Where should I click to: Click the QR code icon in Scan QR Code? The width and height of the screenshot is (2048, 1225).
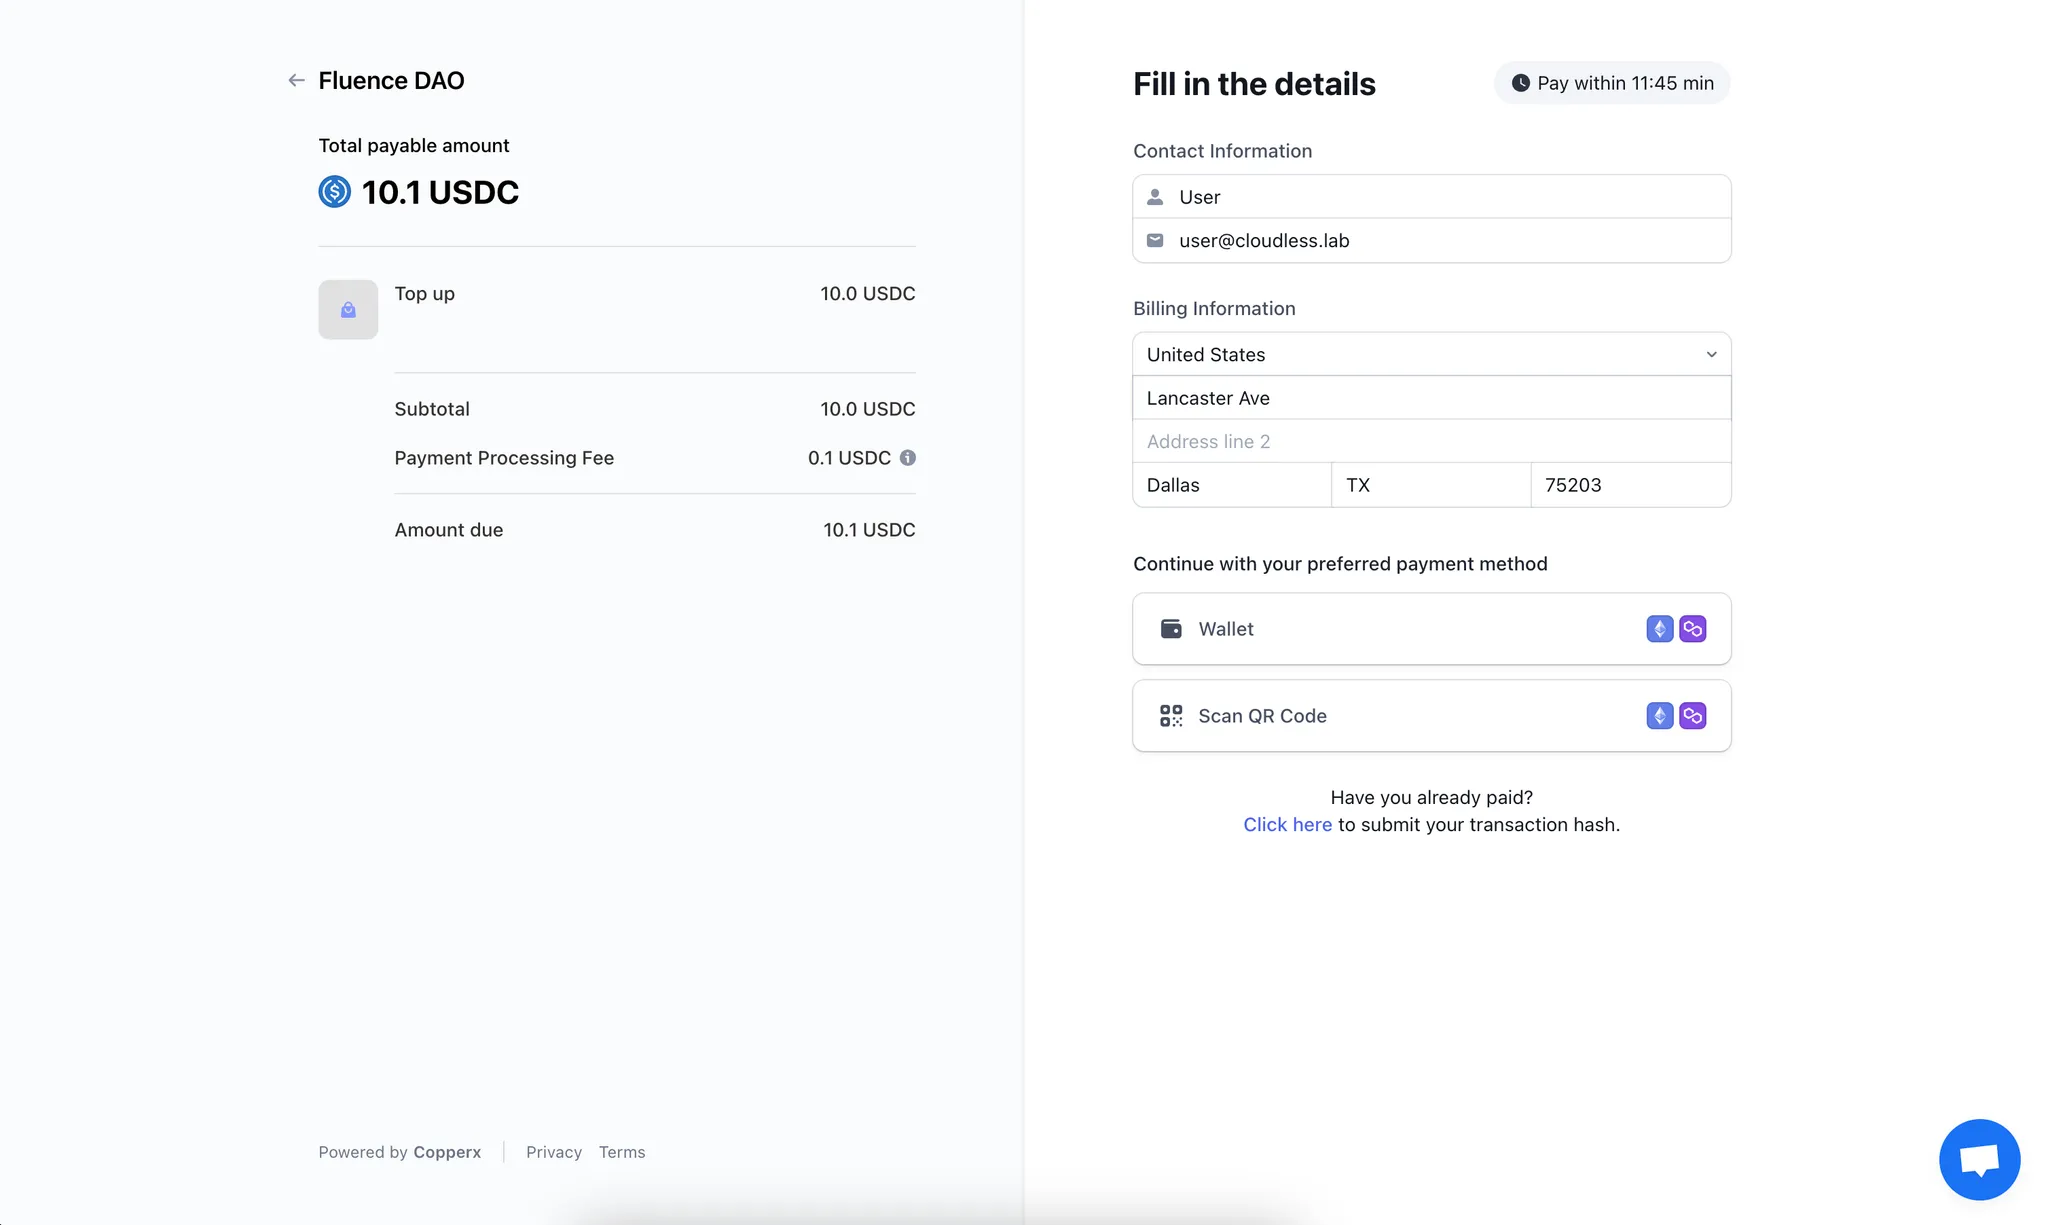[1170, 716]
